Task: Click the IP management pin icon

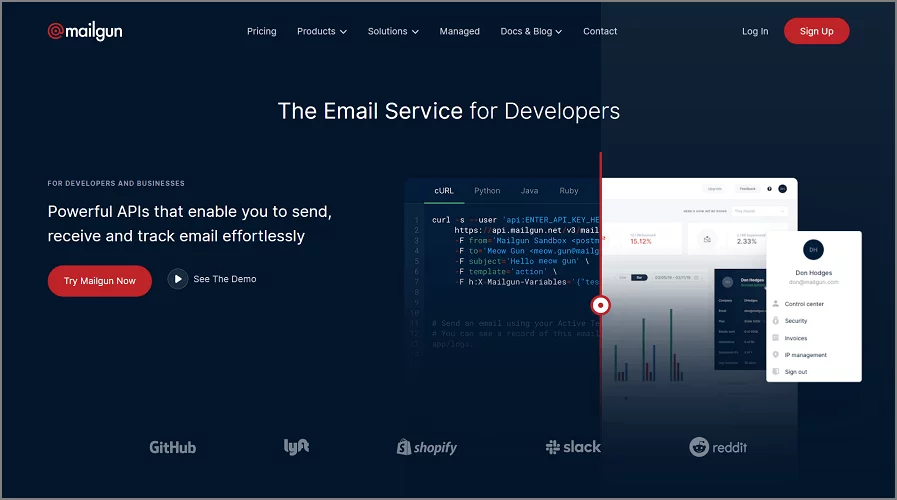Action: [776, 355]
